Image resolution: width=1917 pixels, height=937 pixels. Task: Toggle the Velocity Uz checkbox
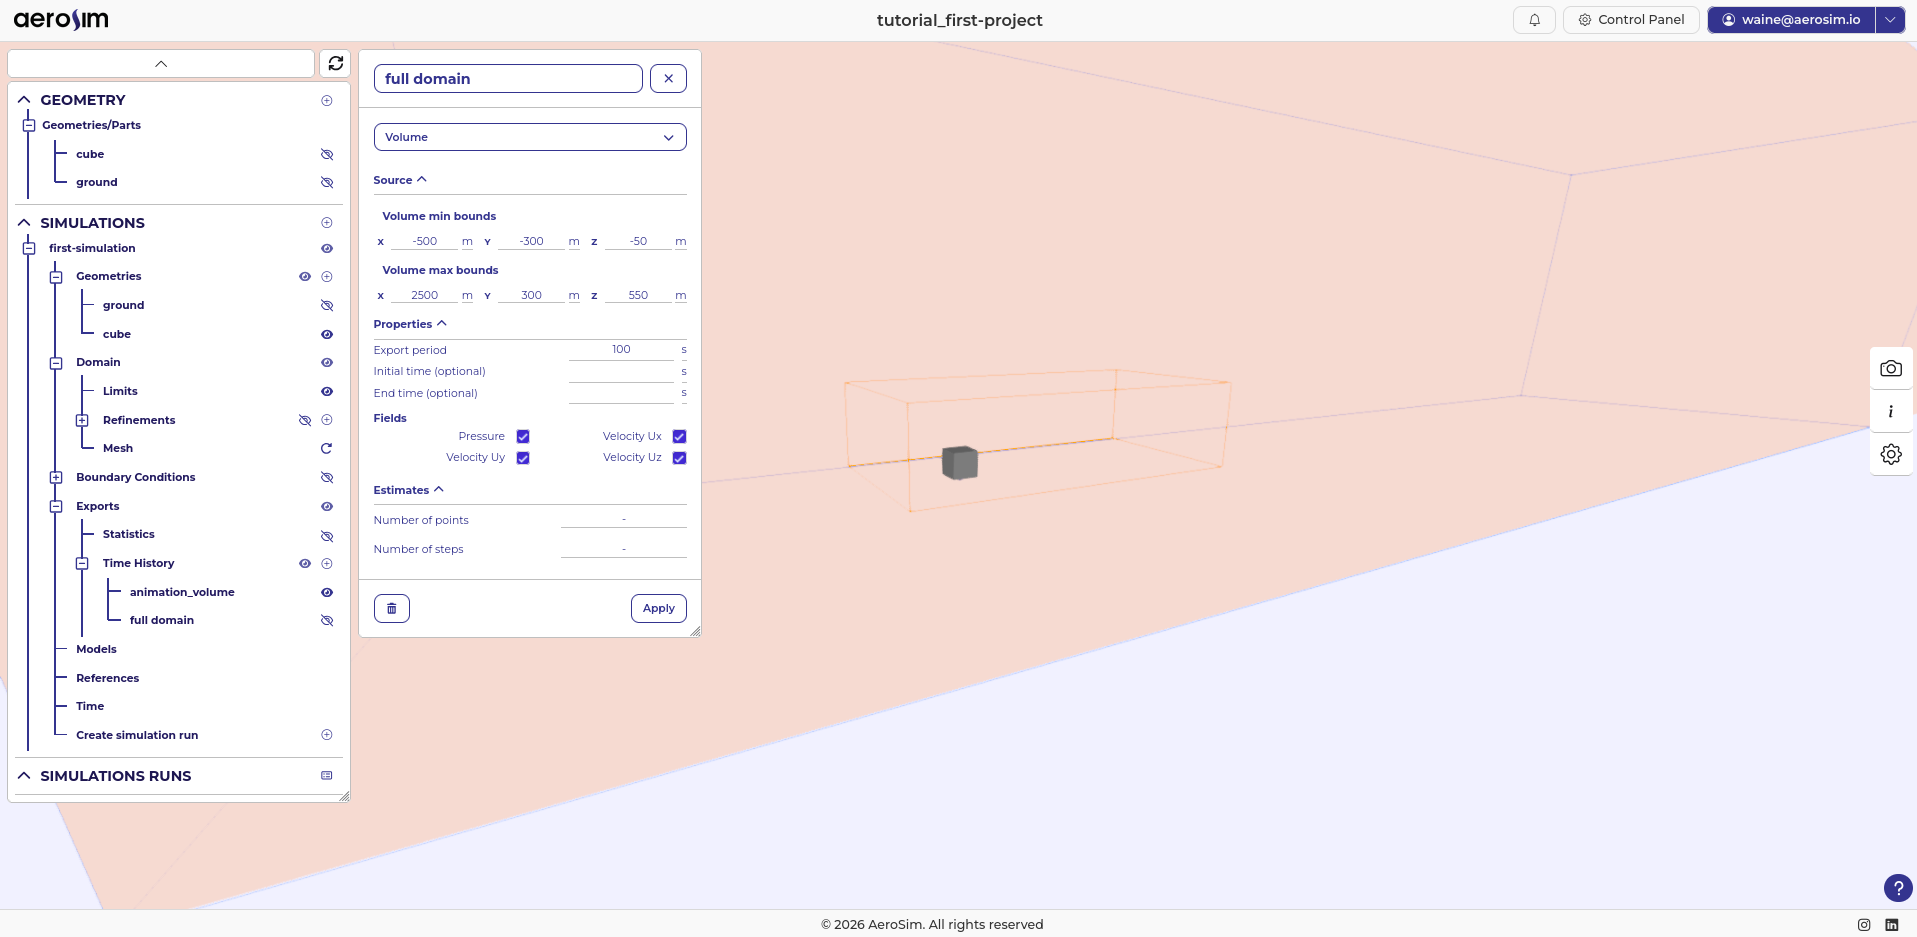point(679,458)
